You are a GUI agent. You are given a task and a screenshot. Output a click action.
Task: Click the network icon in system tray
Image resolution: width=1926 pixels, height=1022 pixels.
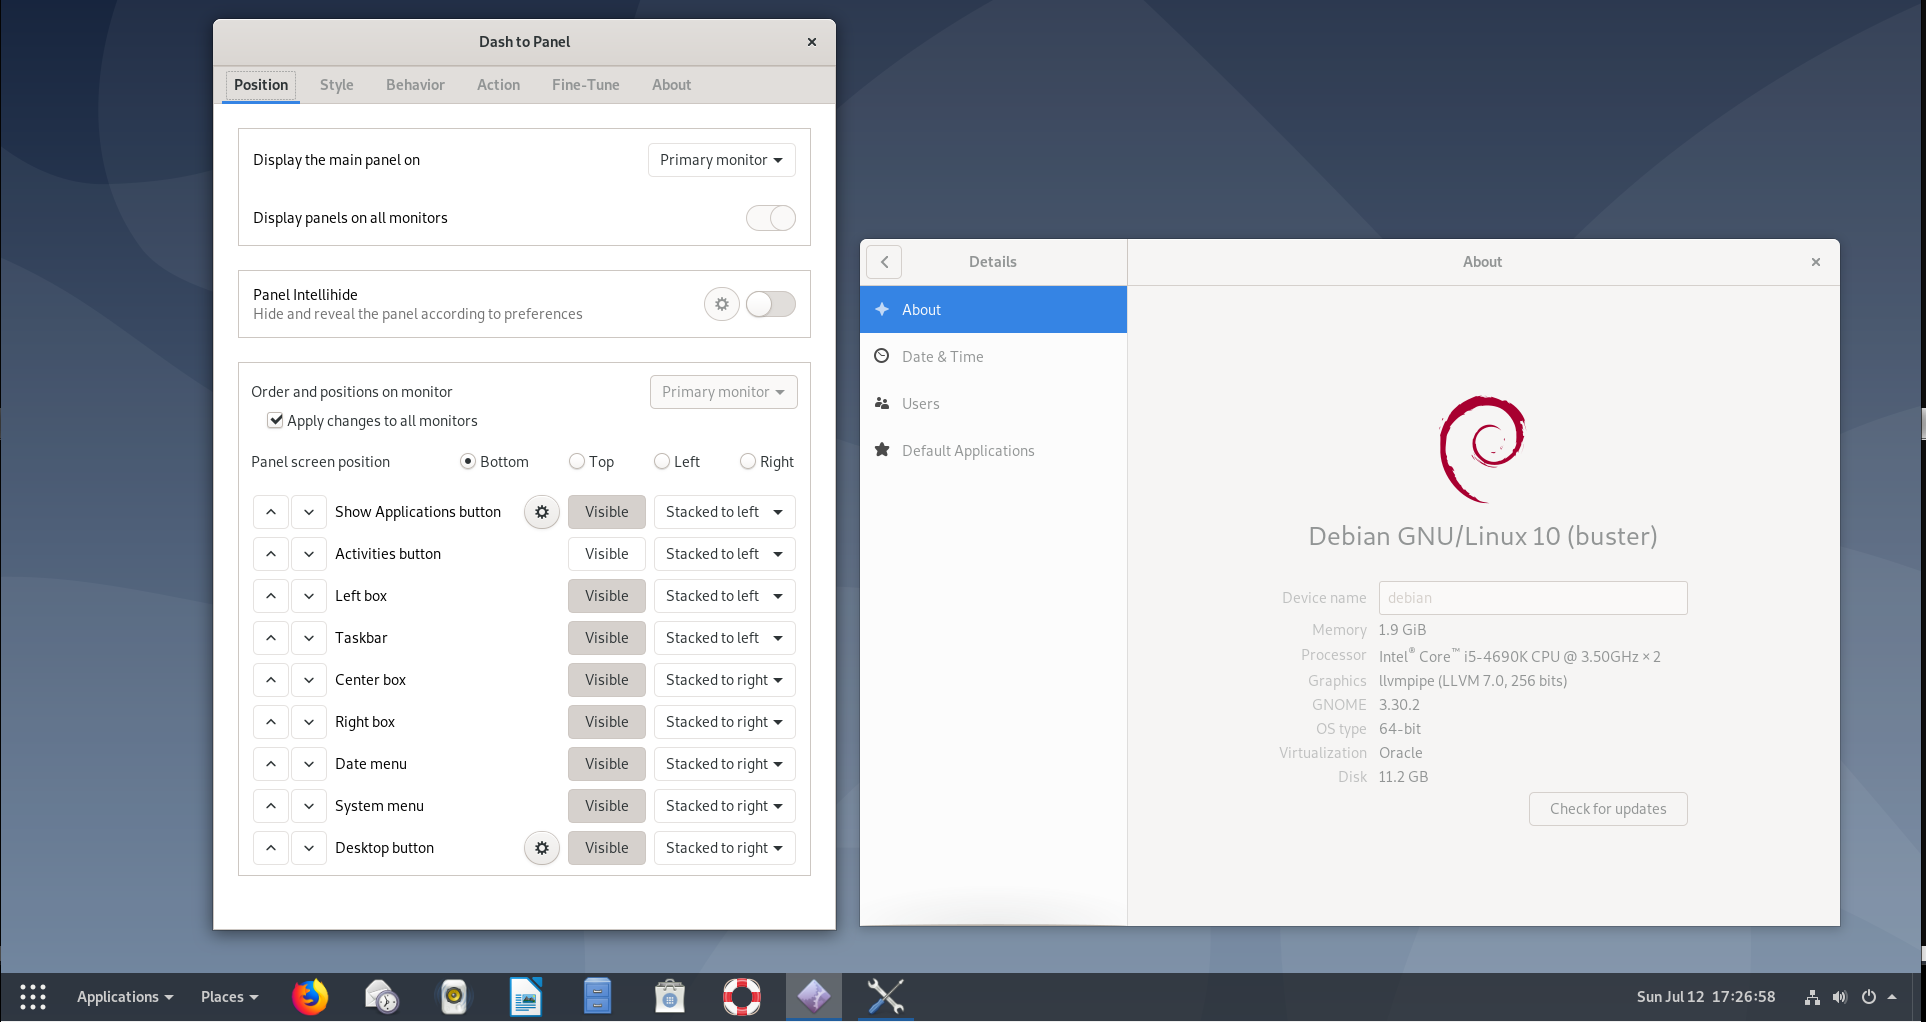pos(1812,997)
